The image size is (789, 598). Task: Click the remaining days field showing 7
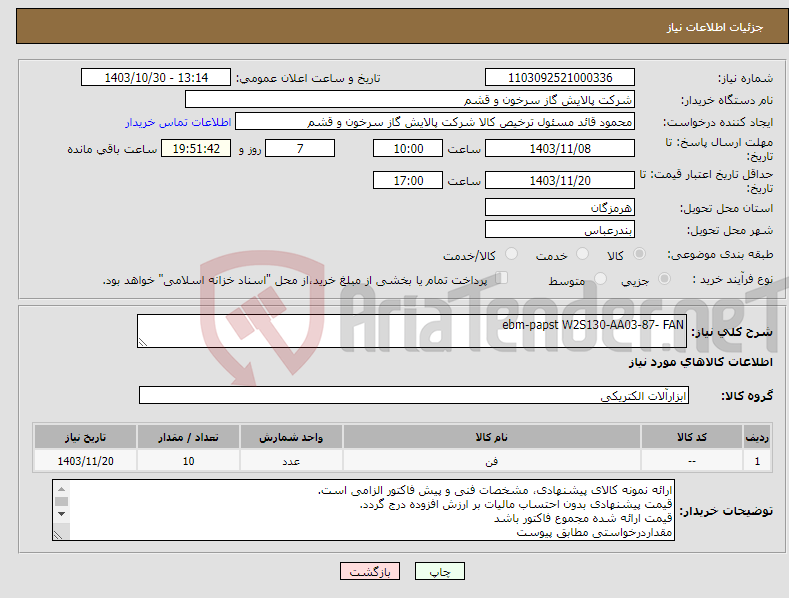click(x=300, y=148)
